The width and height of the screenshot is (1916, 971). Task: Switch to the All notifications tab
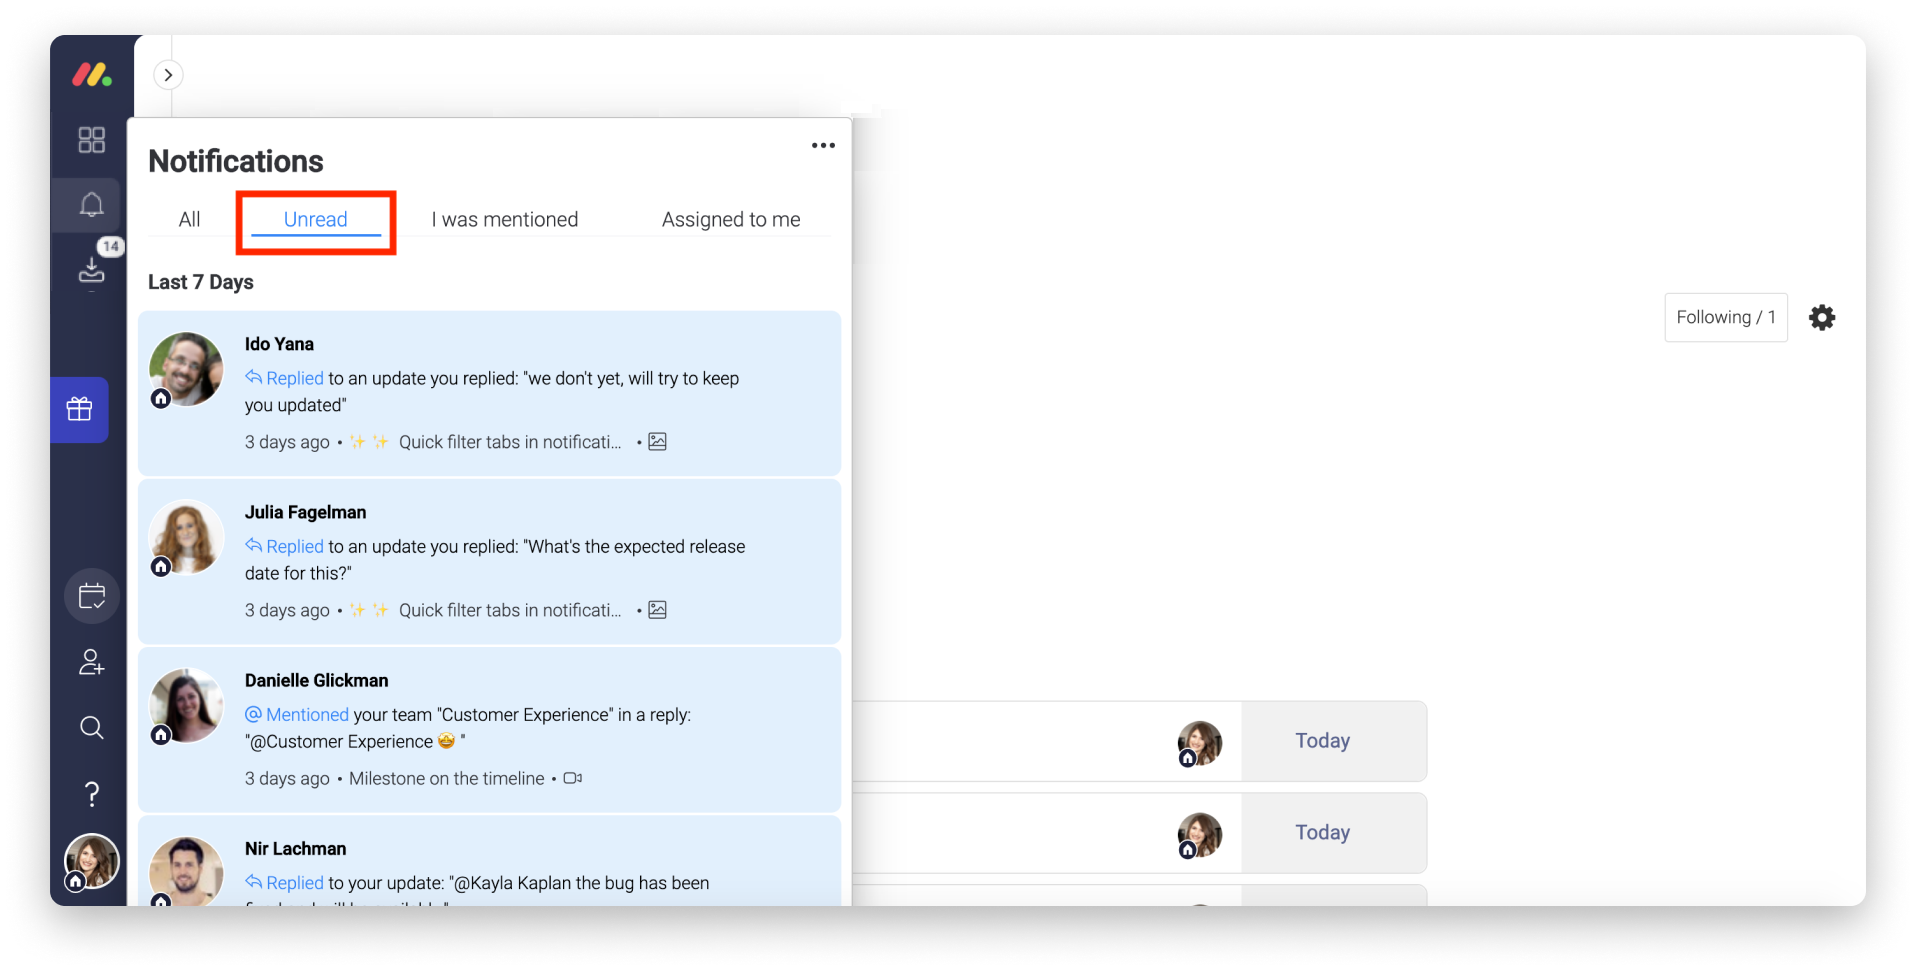[x=189, y=219]
